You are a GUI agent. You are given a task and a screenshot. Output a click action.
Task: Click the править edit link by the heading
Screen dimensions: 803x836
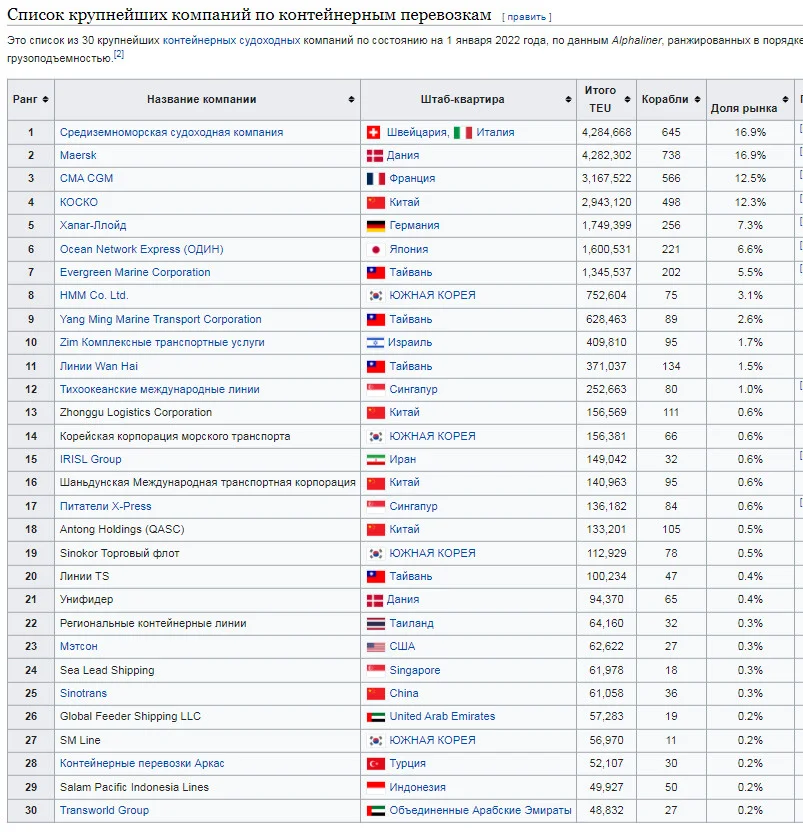527,17
